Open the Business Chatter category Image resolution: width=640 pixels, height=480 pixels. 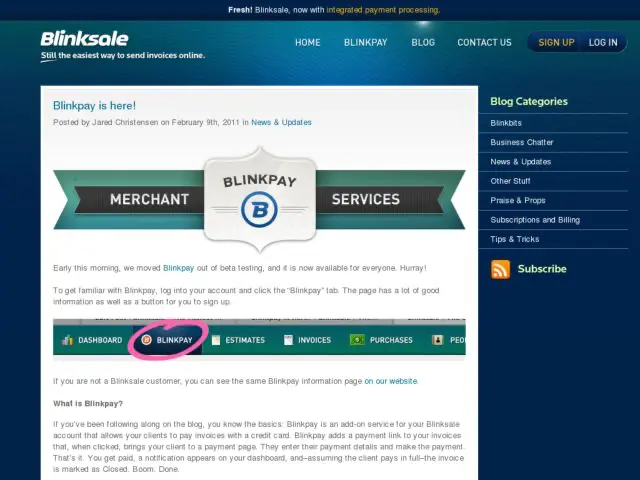(522, 142)
